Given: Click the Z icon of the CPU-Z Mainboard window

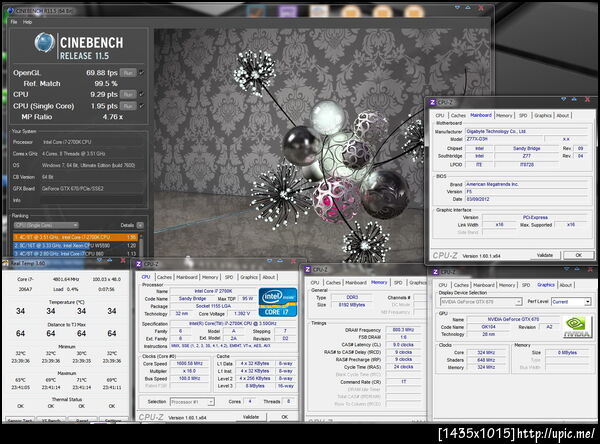Looking at the screenshot, I should pos(432,102).
